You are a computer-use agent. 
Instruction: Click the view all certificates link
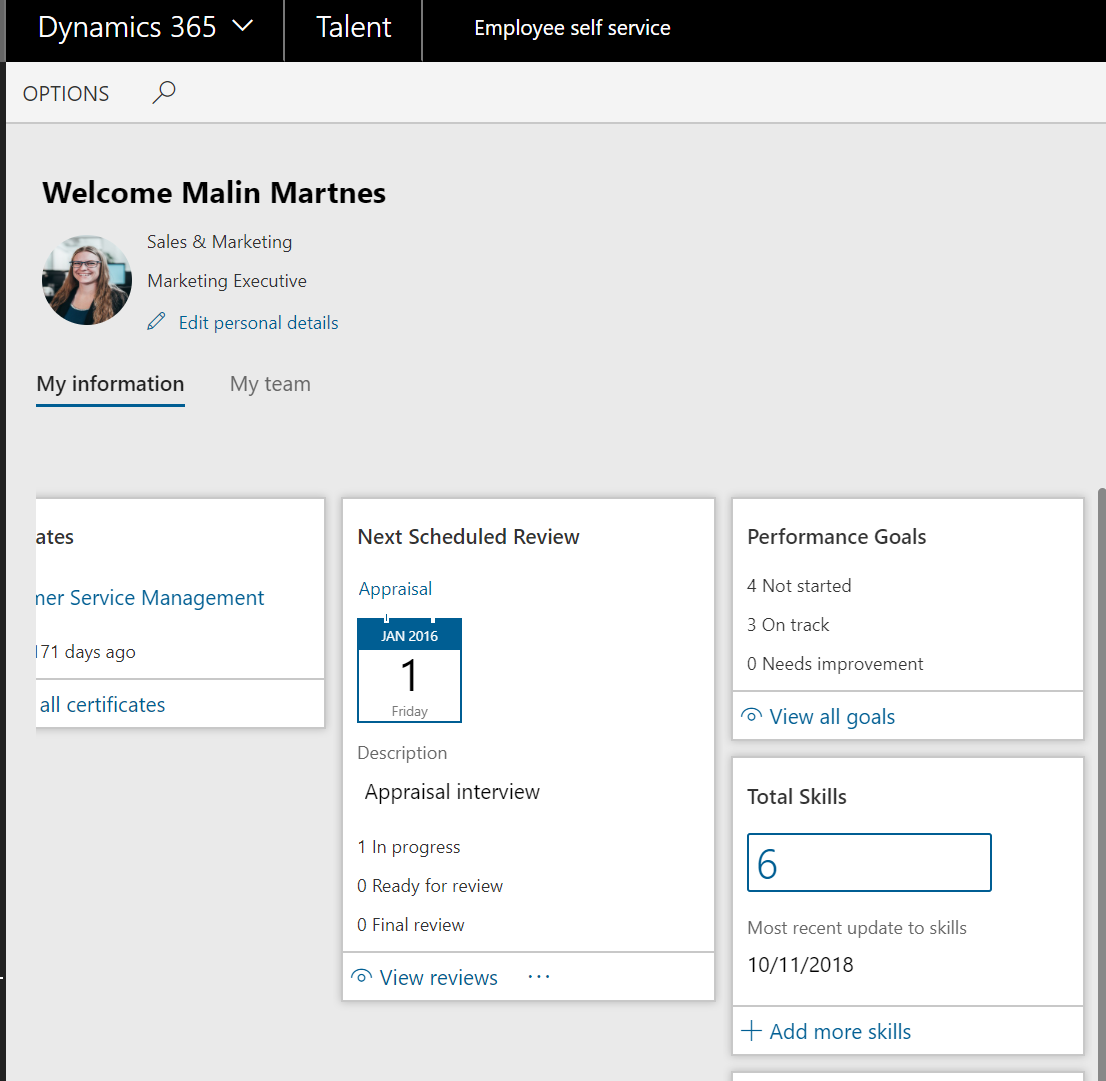tap(102, 705)
